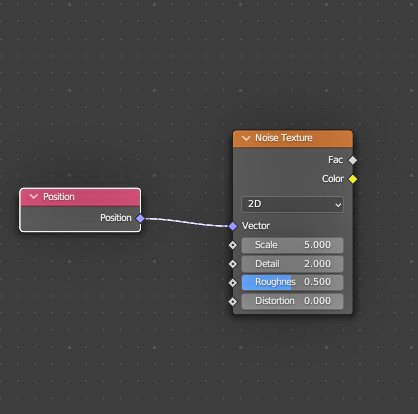Click the Roughness slider field
Image resolution: width=418 pixels, height=414 pixels.
292,282
